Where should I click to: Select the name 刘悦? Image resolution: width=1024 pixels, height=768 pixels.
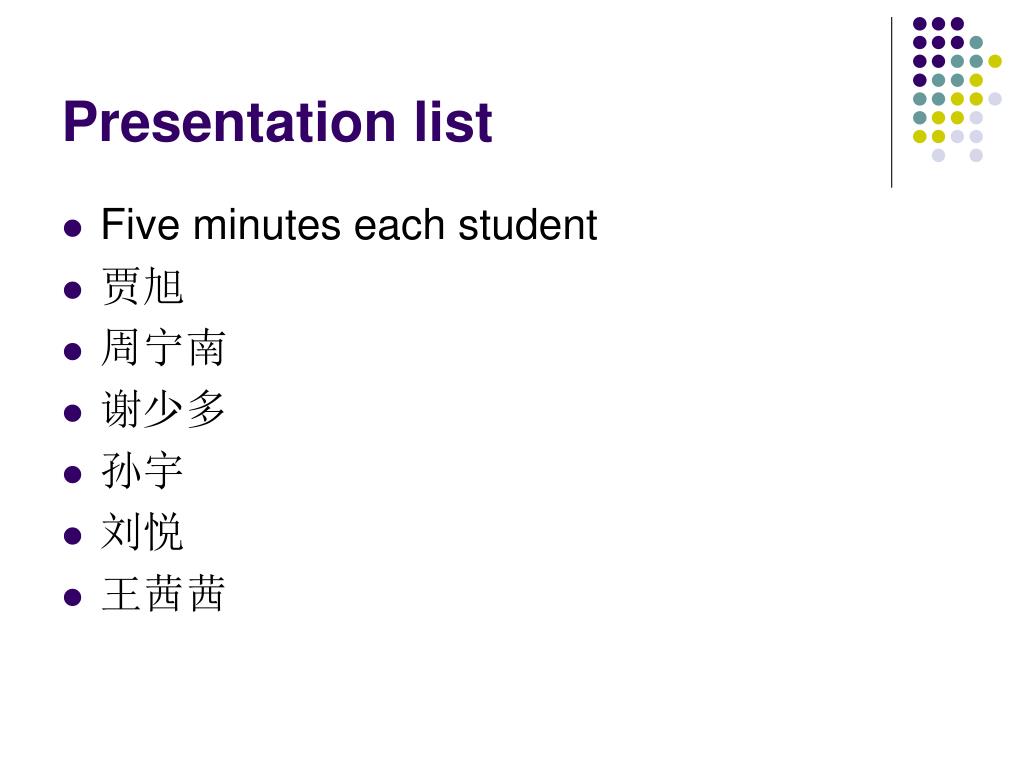click(142, 532)
